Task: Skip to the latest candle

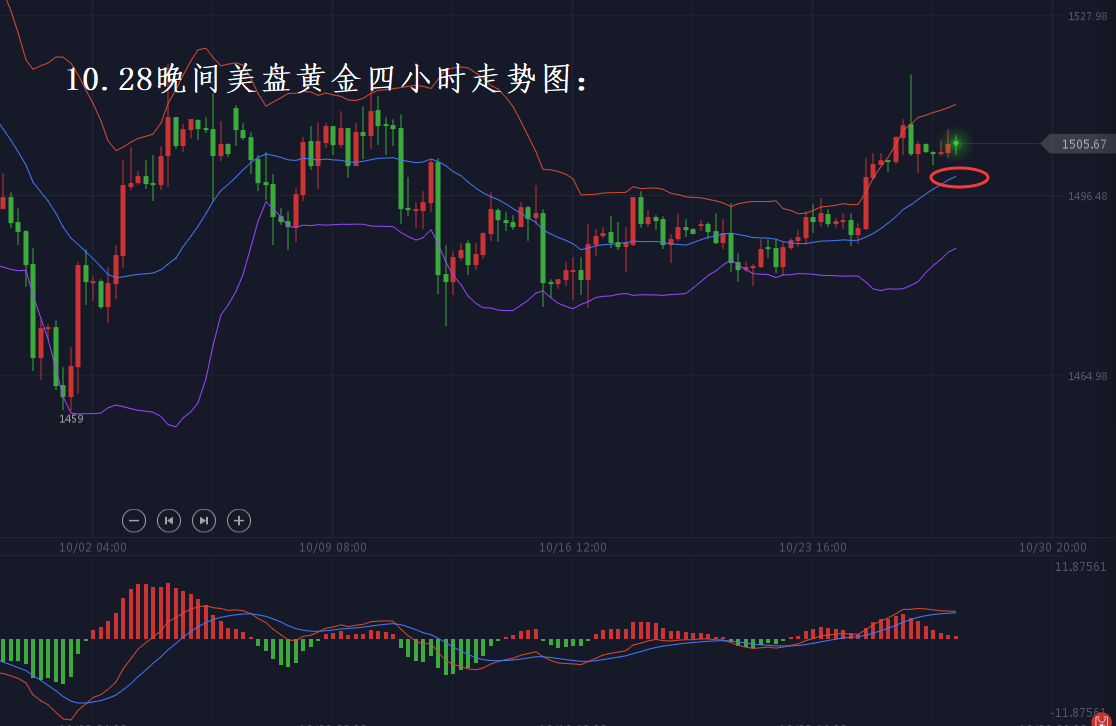Action: pyautogui.click(x=204, y=520)
